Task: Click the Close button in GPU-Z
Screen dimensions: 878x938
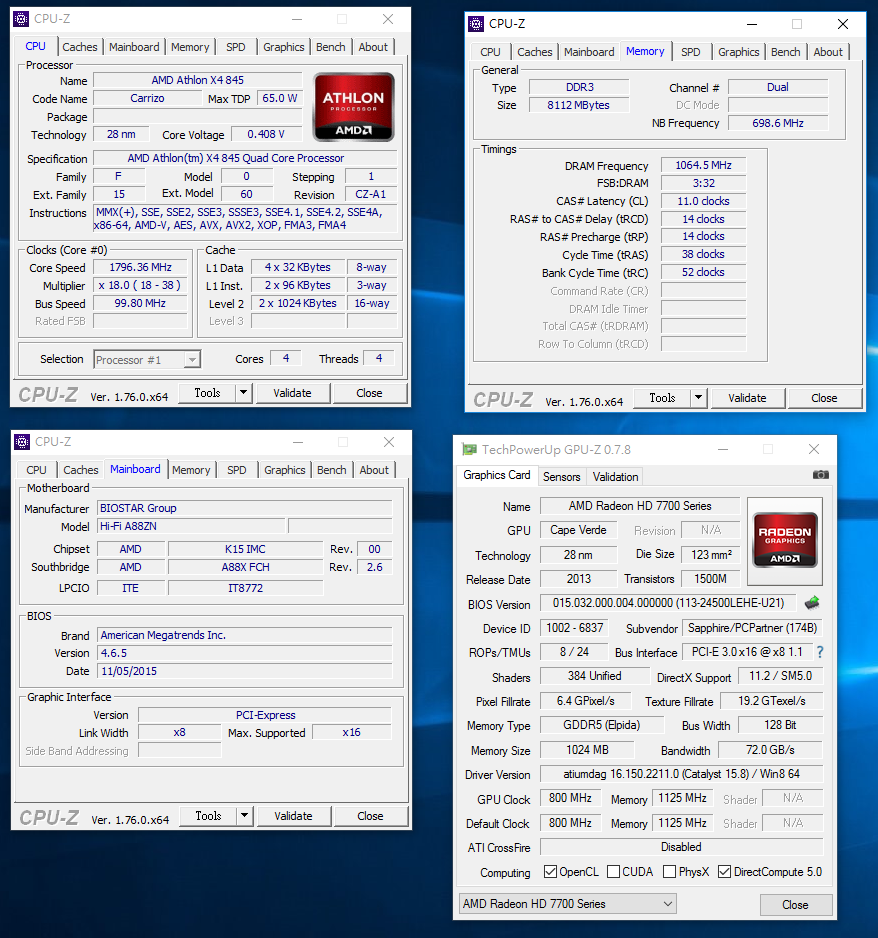Action: (795, 904)
